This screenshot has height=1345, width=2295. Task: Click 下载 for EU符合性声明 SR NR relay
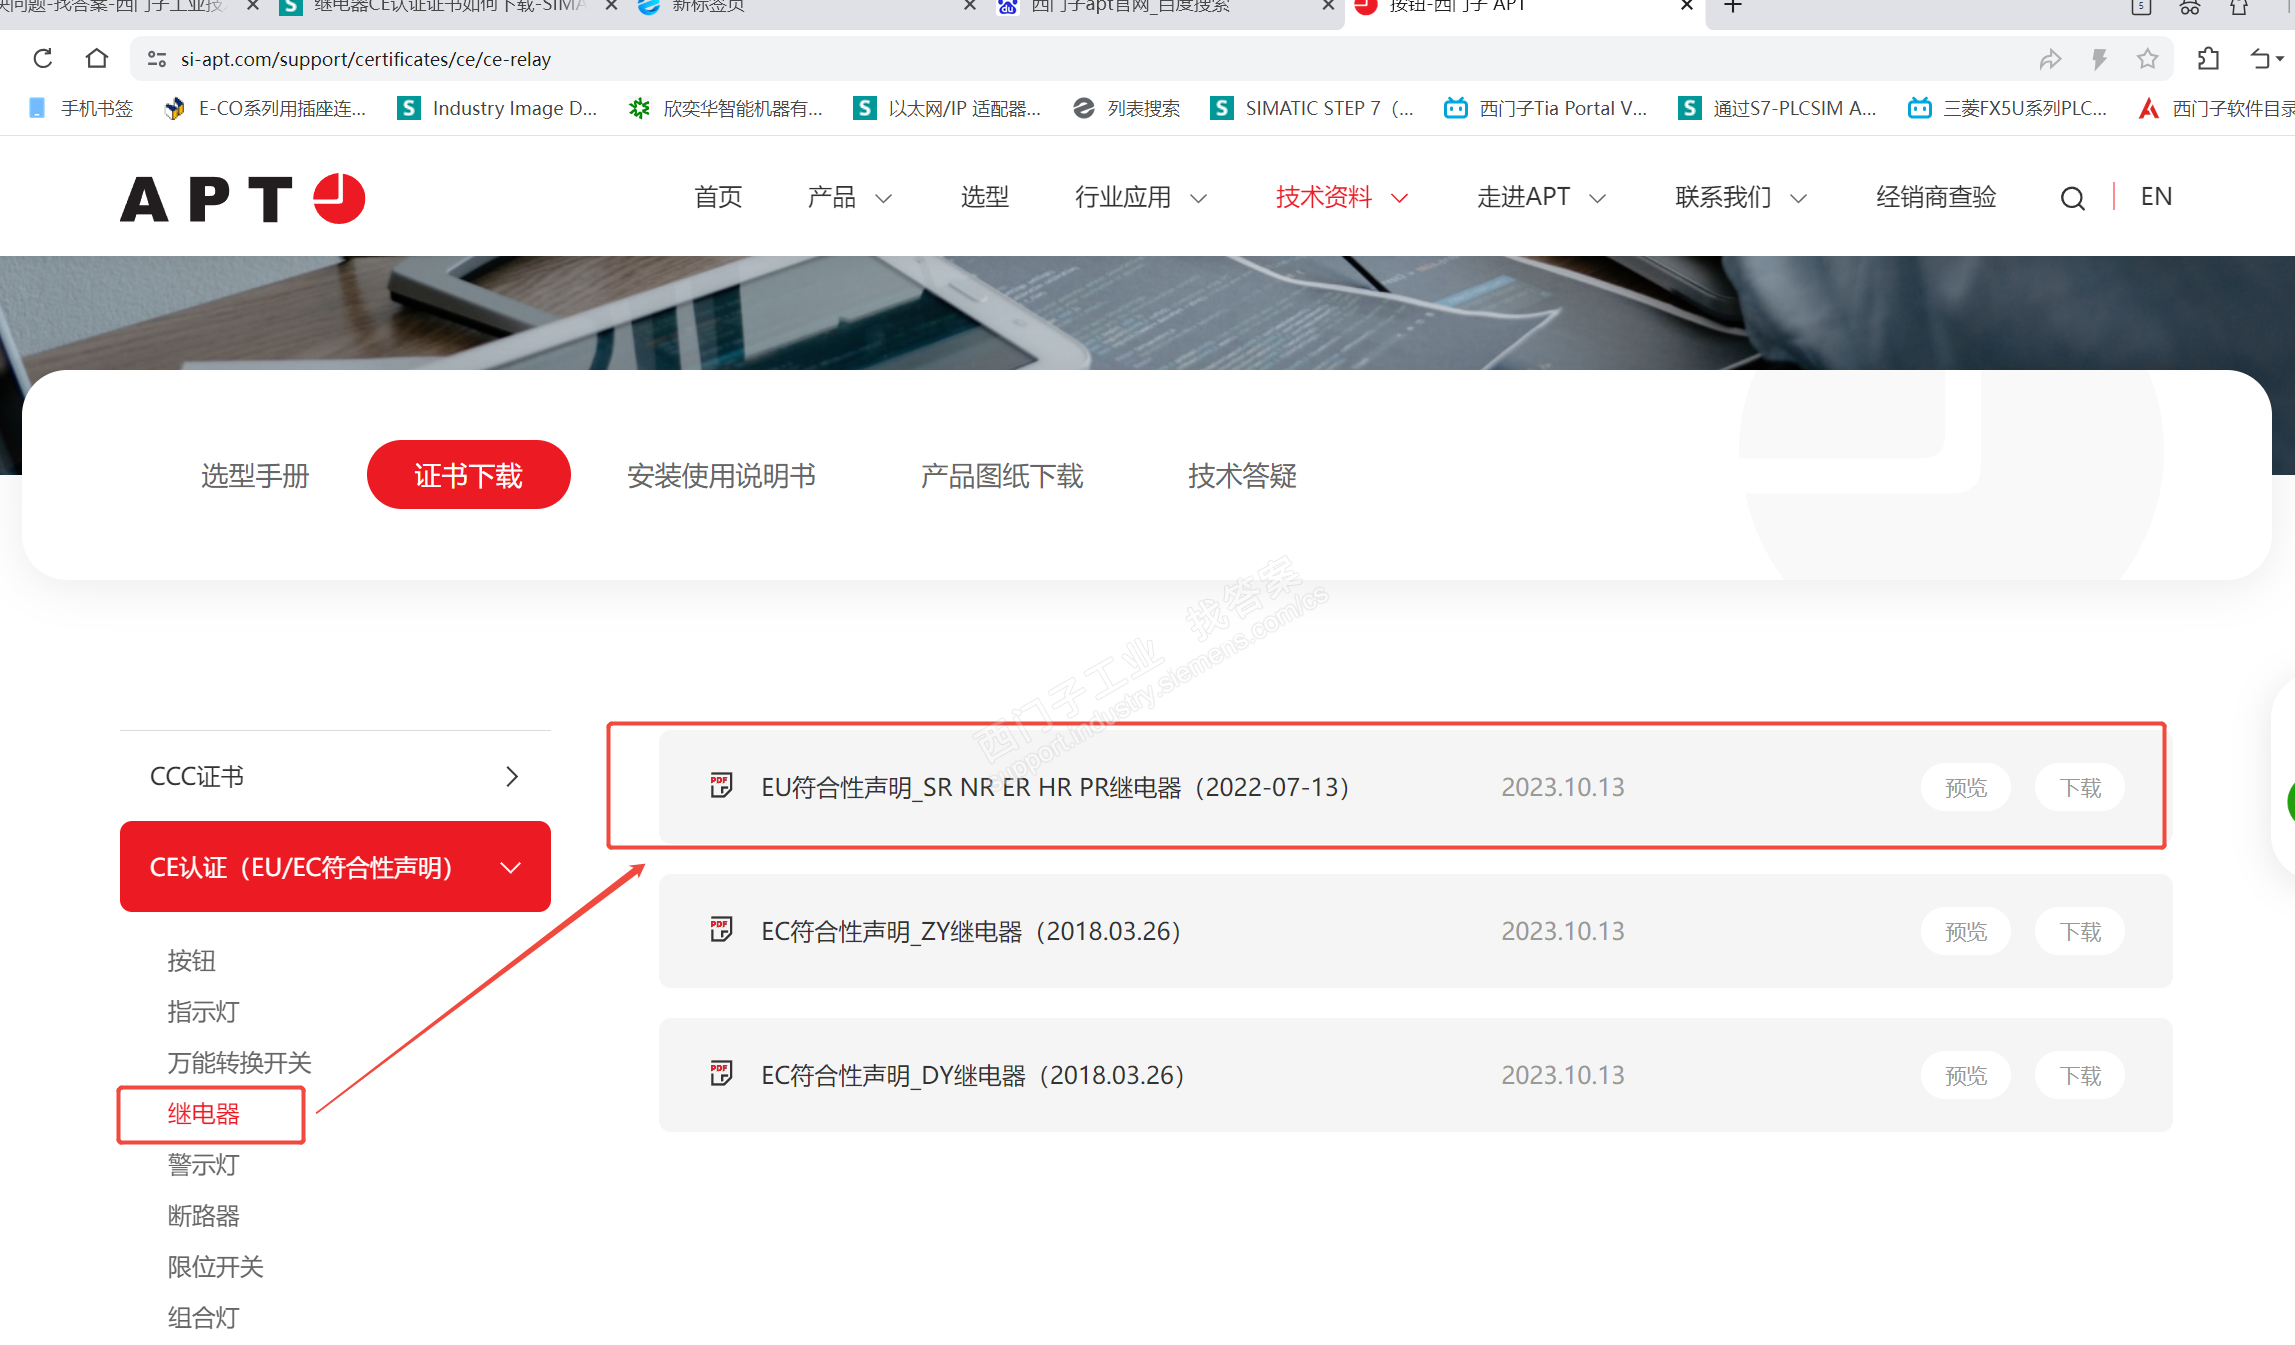click(2080, 788)
